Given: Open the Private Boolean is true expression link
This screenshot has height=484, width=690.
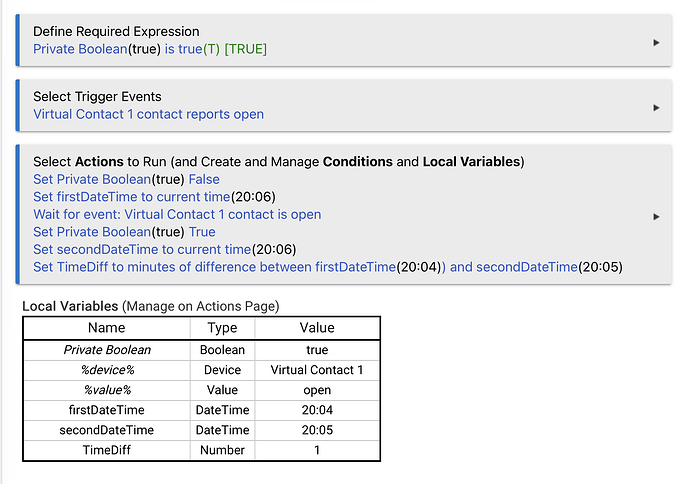Looking at the screenshot, I should coord(150,49).
